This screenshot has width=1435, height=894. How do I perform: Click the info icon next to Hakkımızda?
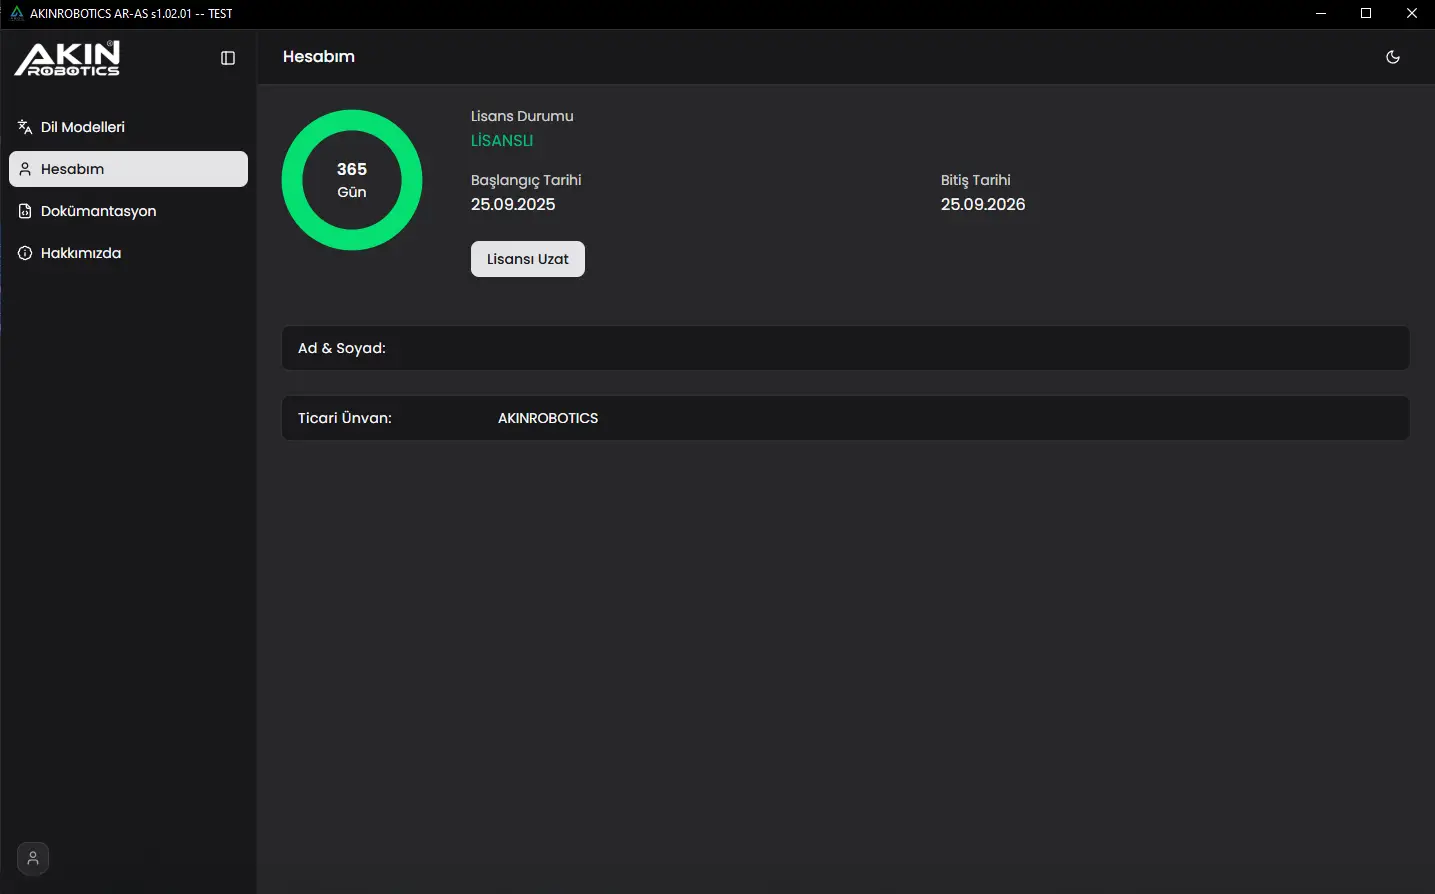25,253
